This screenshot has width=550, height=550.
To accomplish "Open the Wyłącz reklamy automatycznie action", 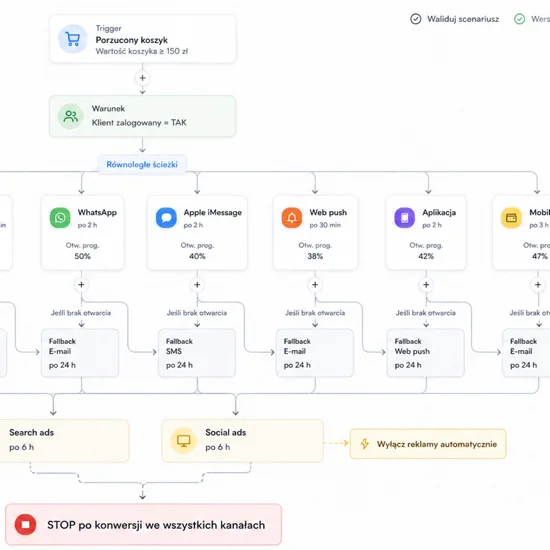I will 428,444.
